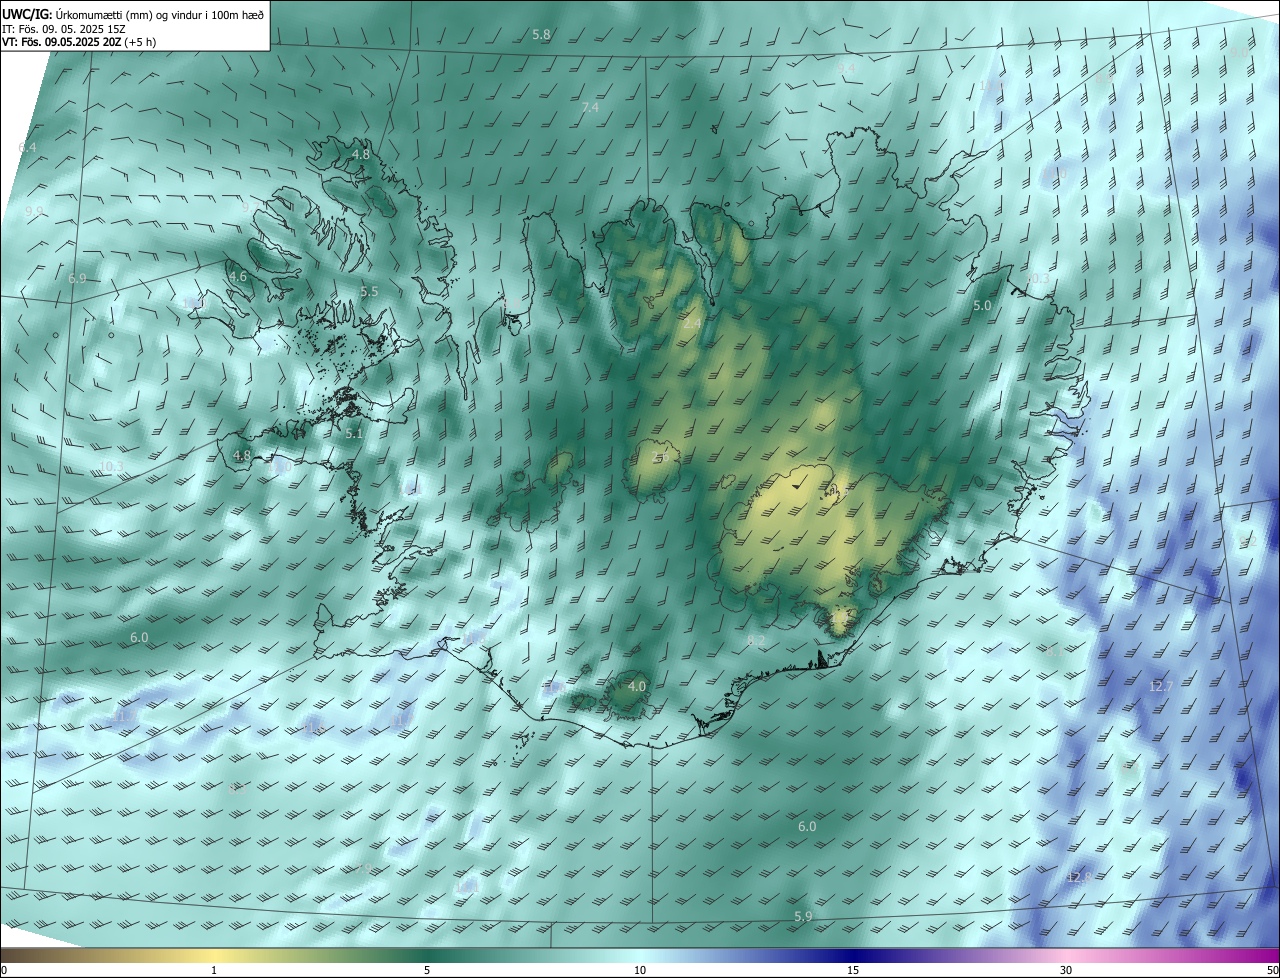Click the 6.4 value label

[x=27, y=147]
